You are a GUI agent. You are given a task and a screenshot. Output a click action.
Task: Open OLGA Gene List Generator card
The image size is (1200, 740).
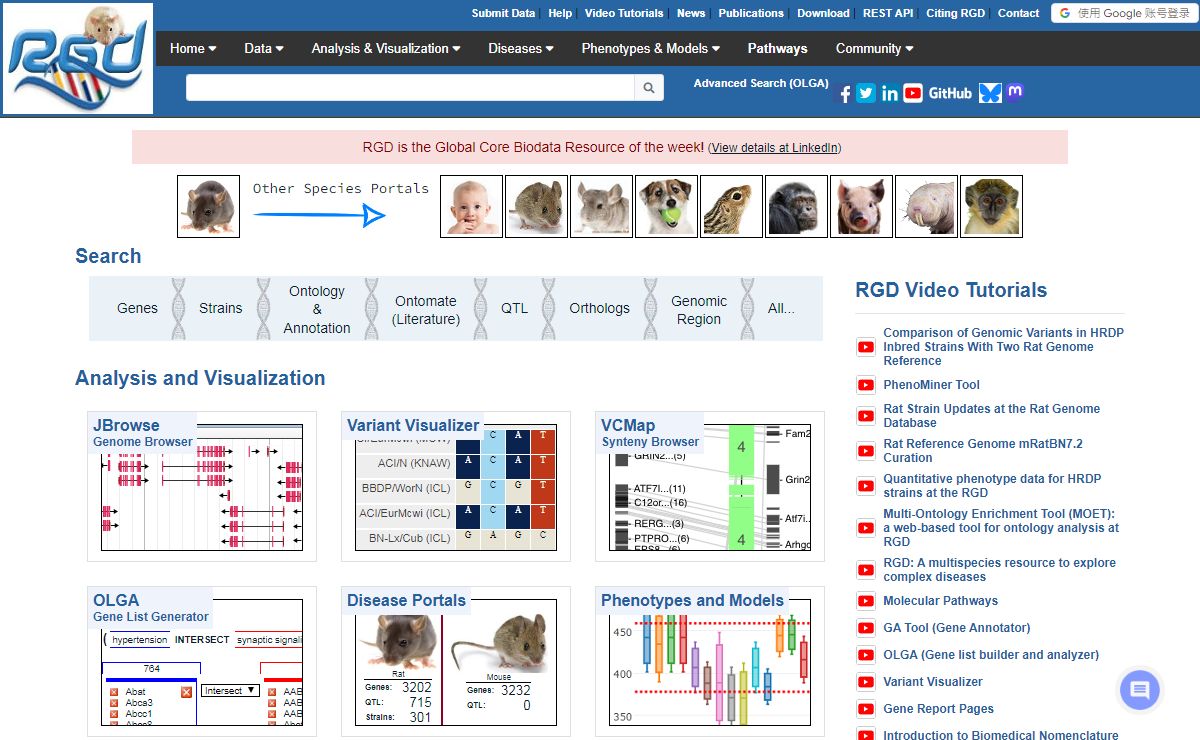202,661
